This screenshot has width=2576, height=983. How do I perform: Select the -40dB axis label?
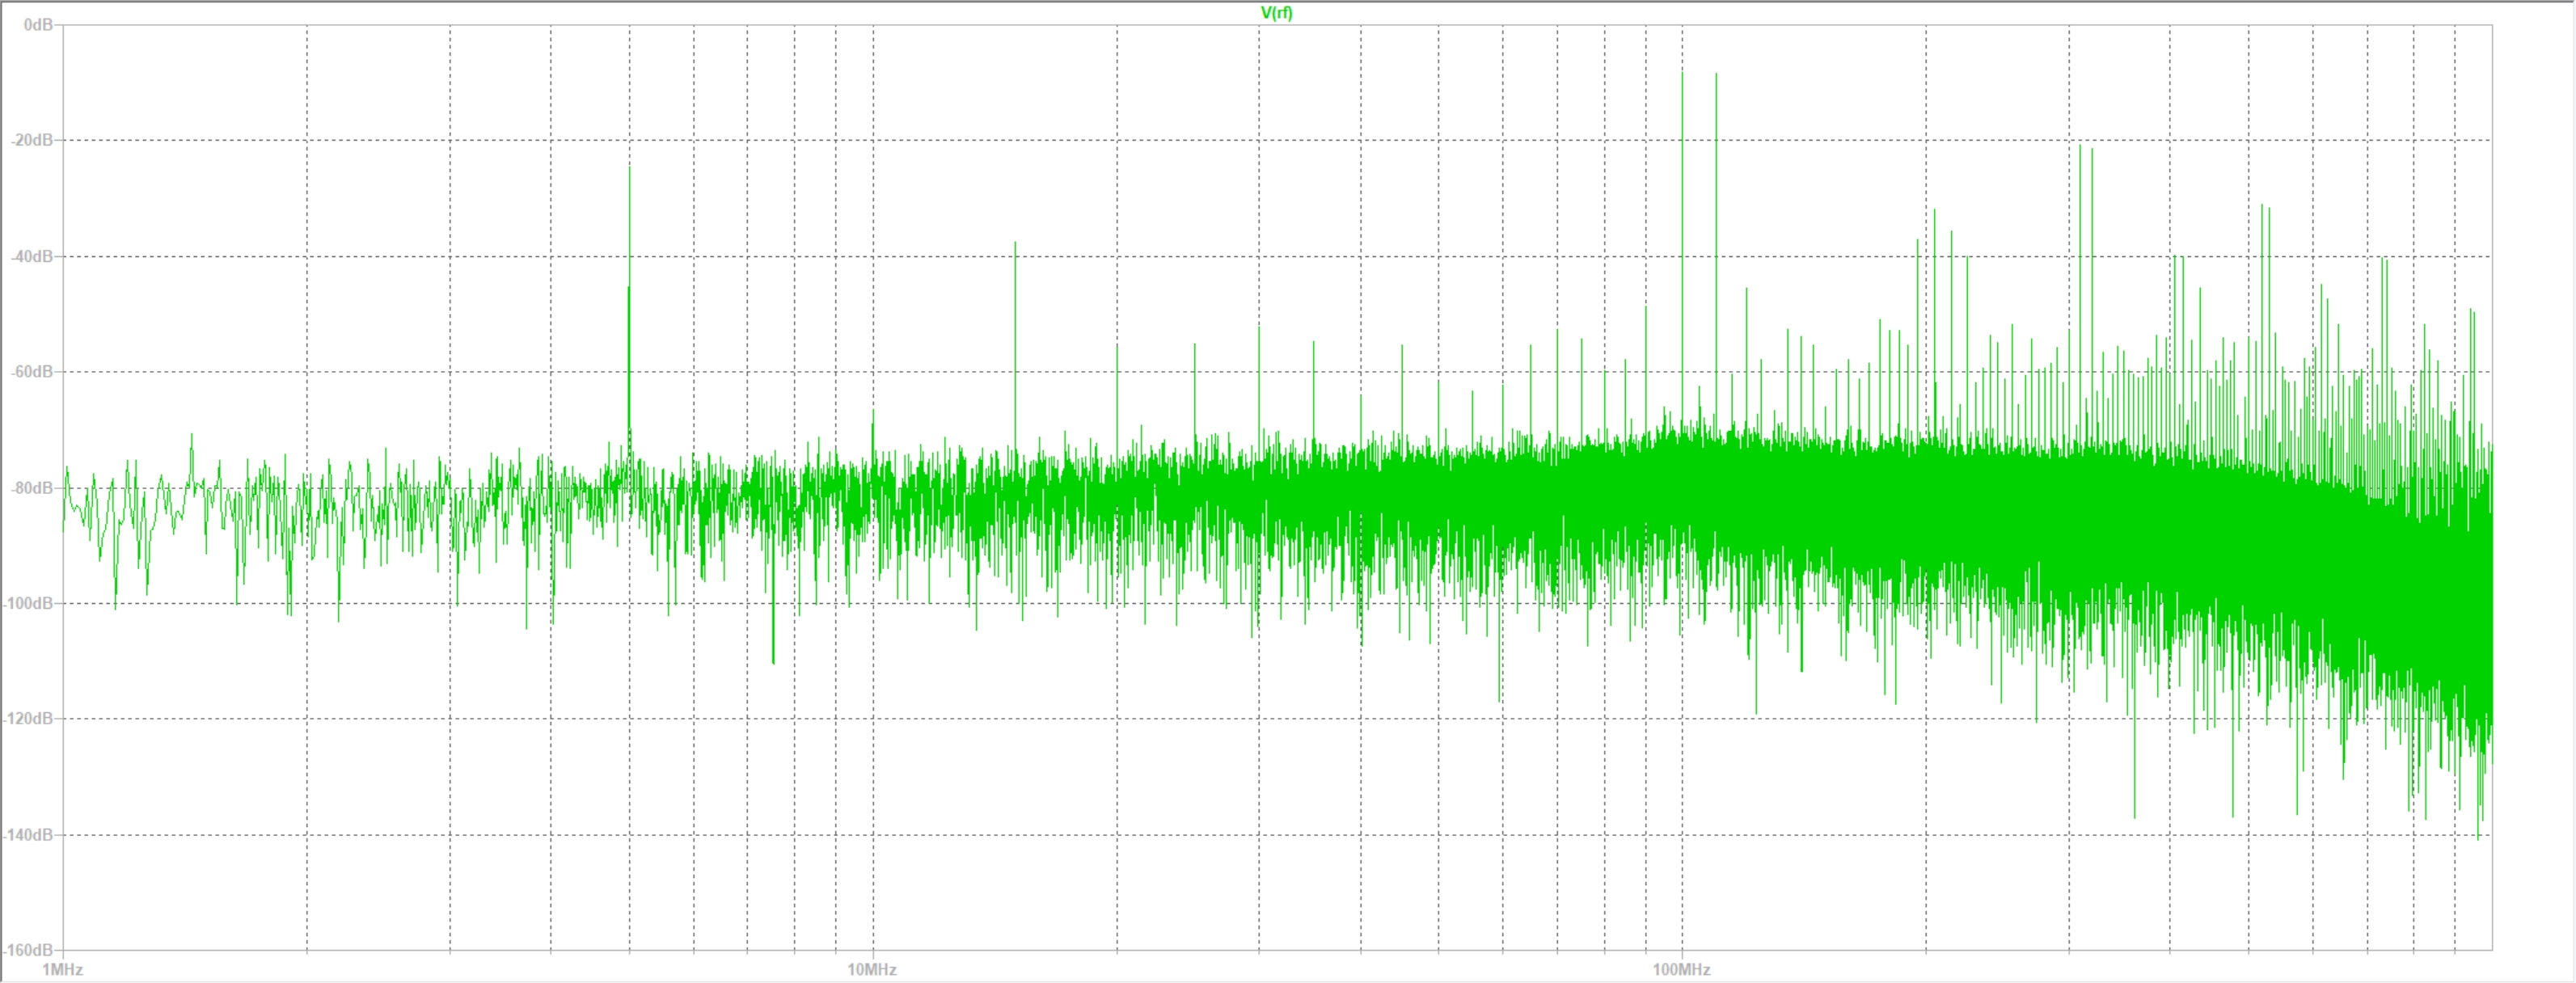pos(32,256)
